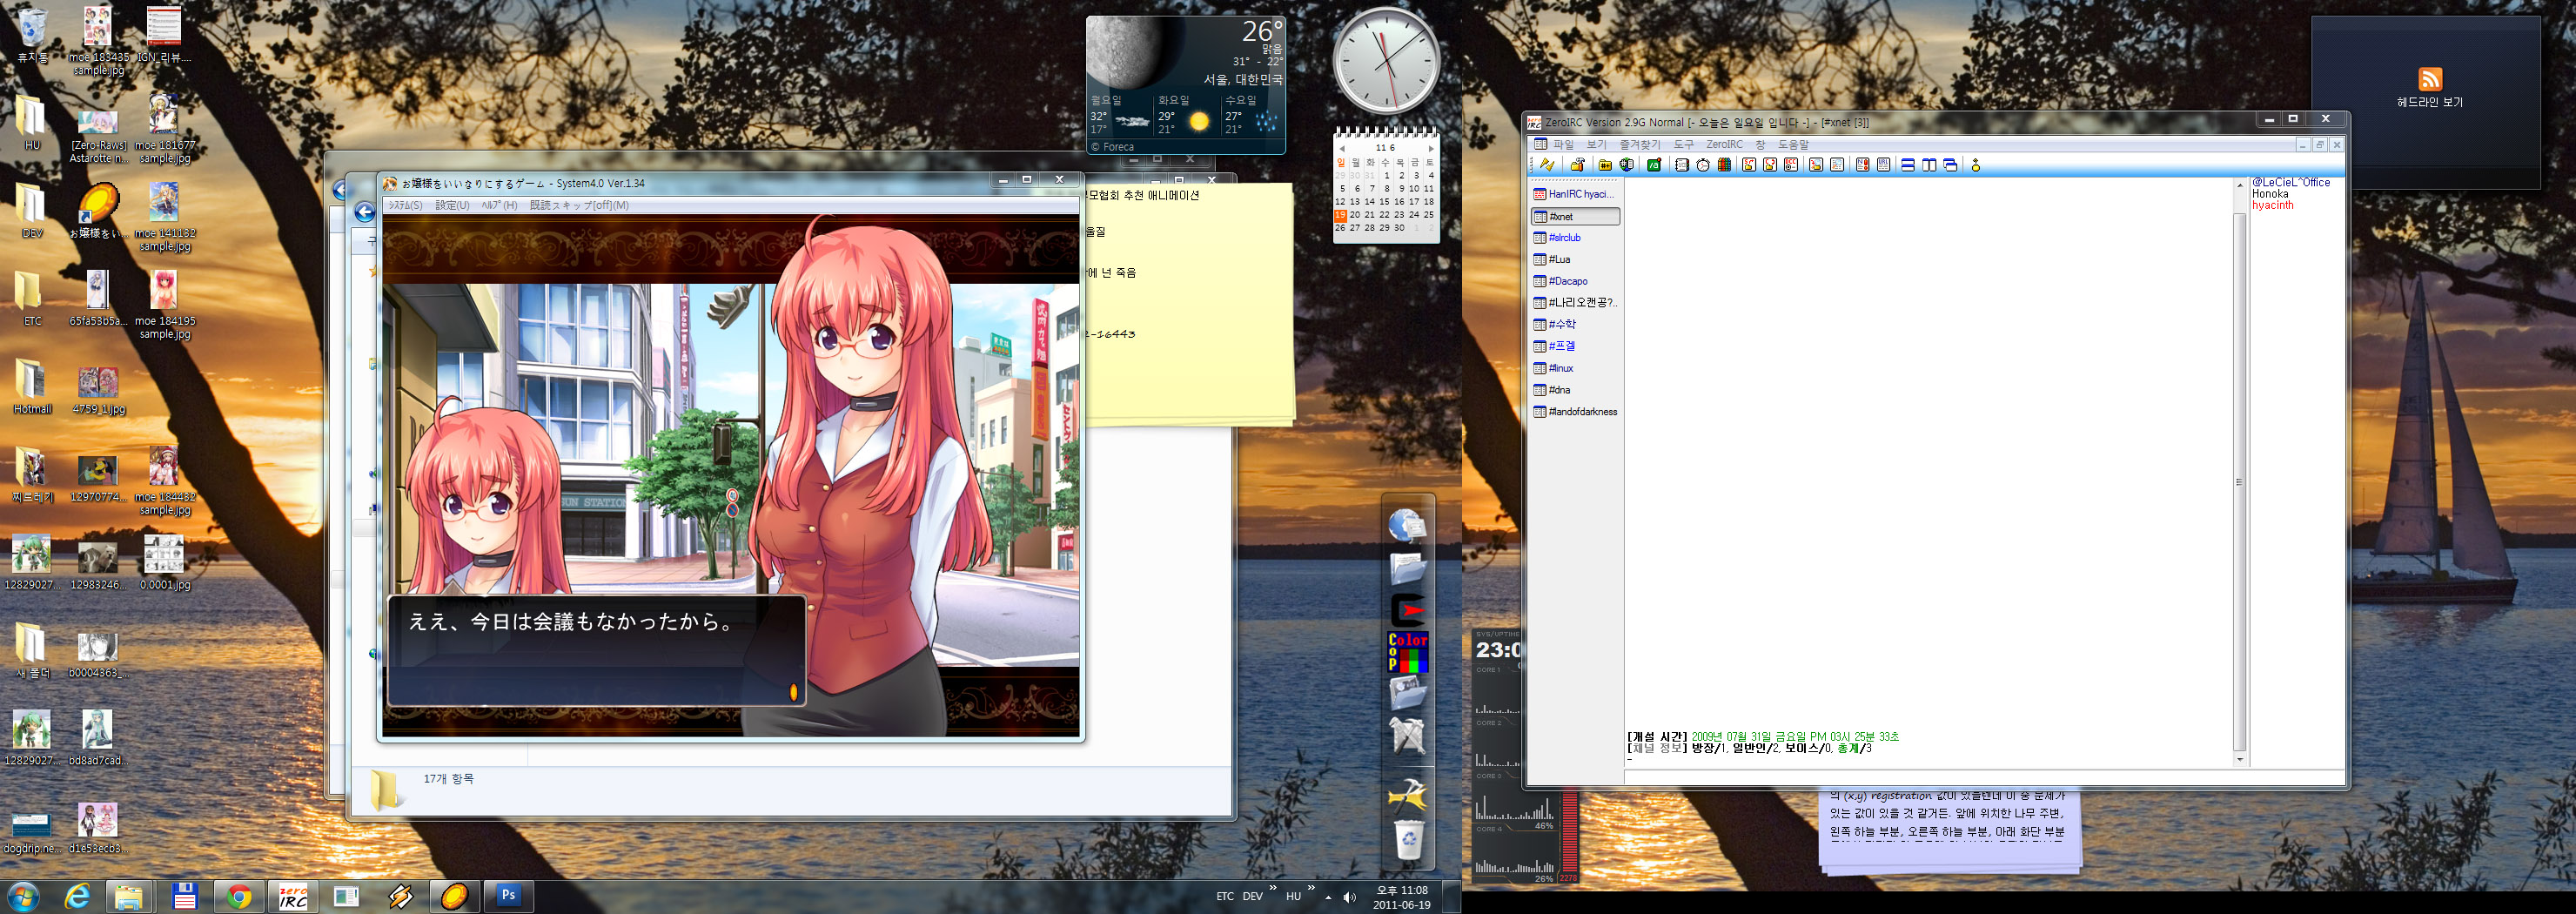
Task: Click the Foreca link in weather gadget
Action: [1112, 147]
